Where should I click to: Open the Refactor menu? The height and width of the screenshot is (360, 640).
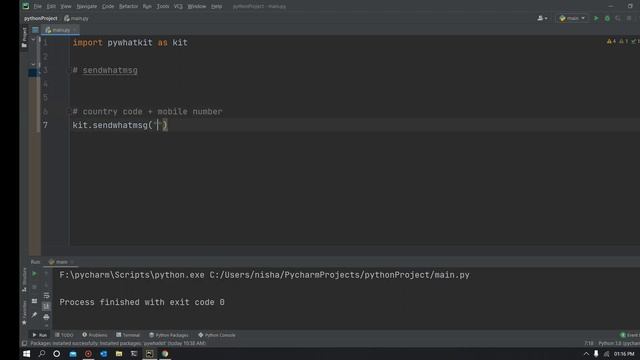128,6
